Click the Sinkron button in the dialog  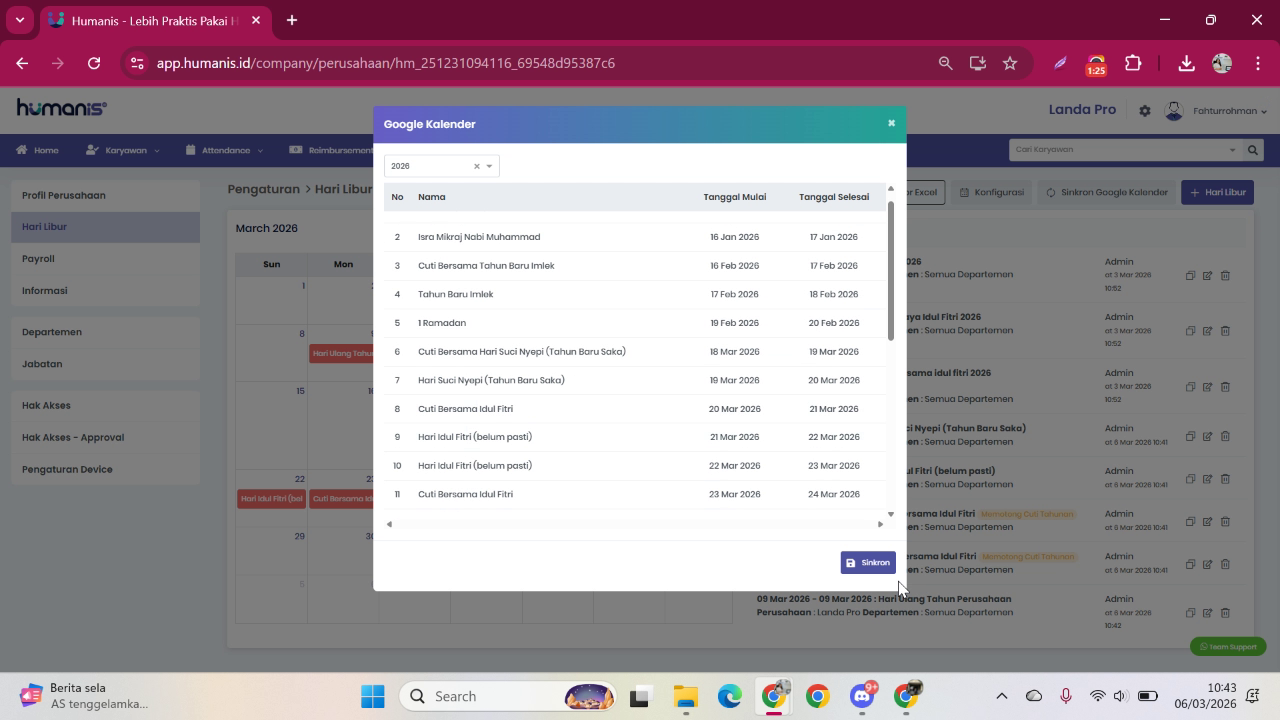coord(868,563)
